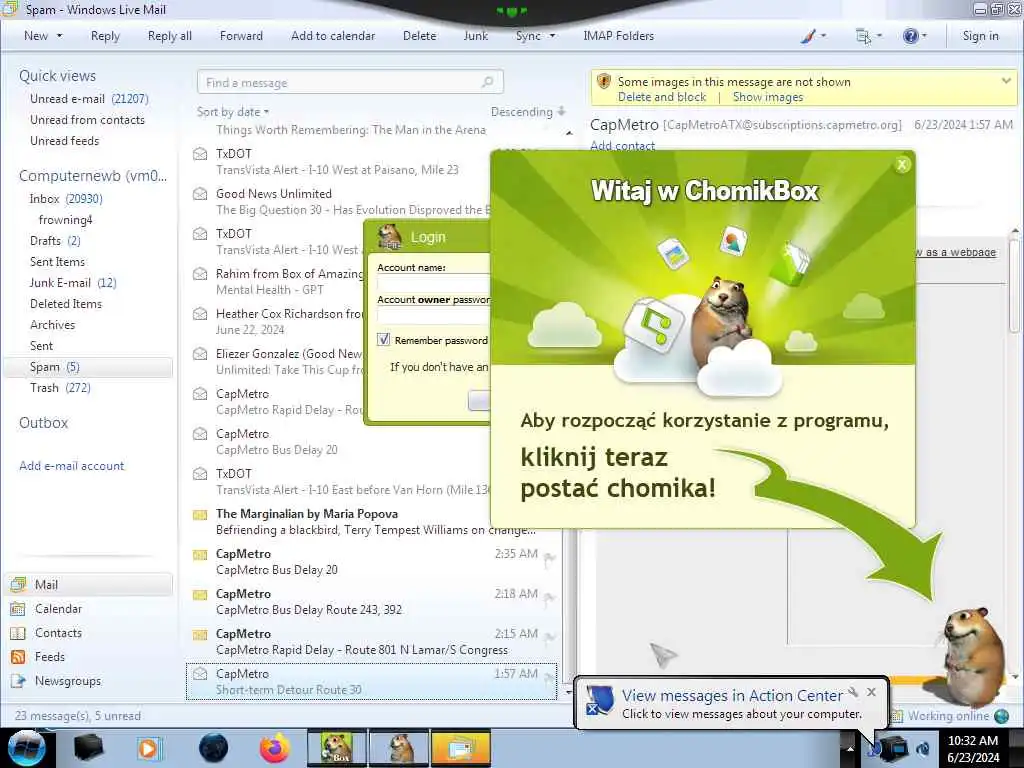
Task: Click the read envelope icon beside Good News Unlimited
Action: [200, 194]
